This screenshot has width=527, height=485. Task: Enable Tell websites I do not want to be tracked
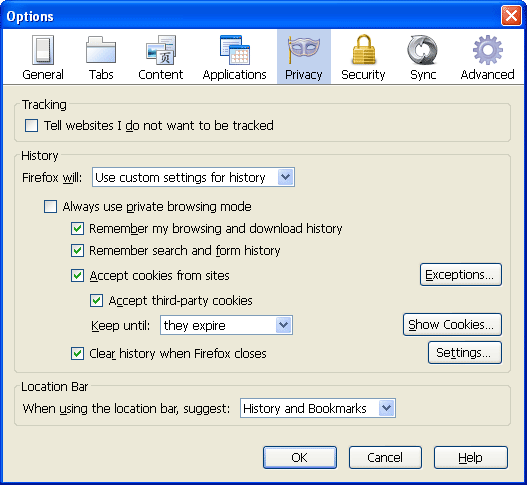click(x=31, y=126)
